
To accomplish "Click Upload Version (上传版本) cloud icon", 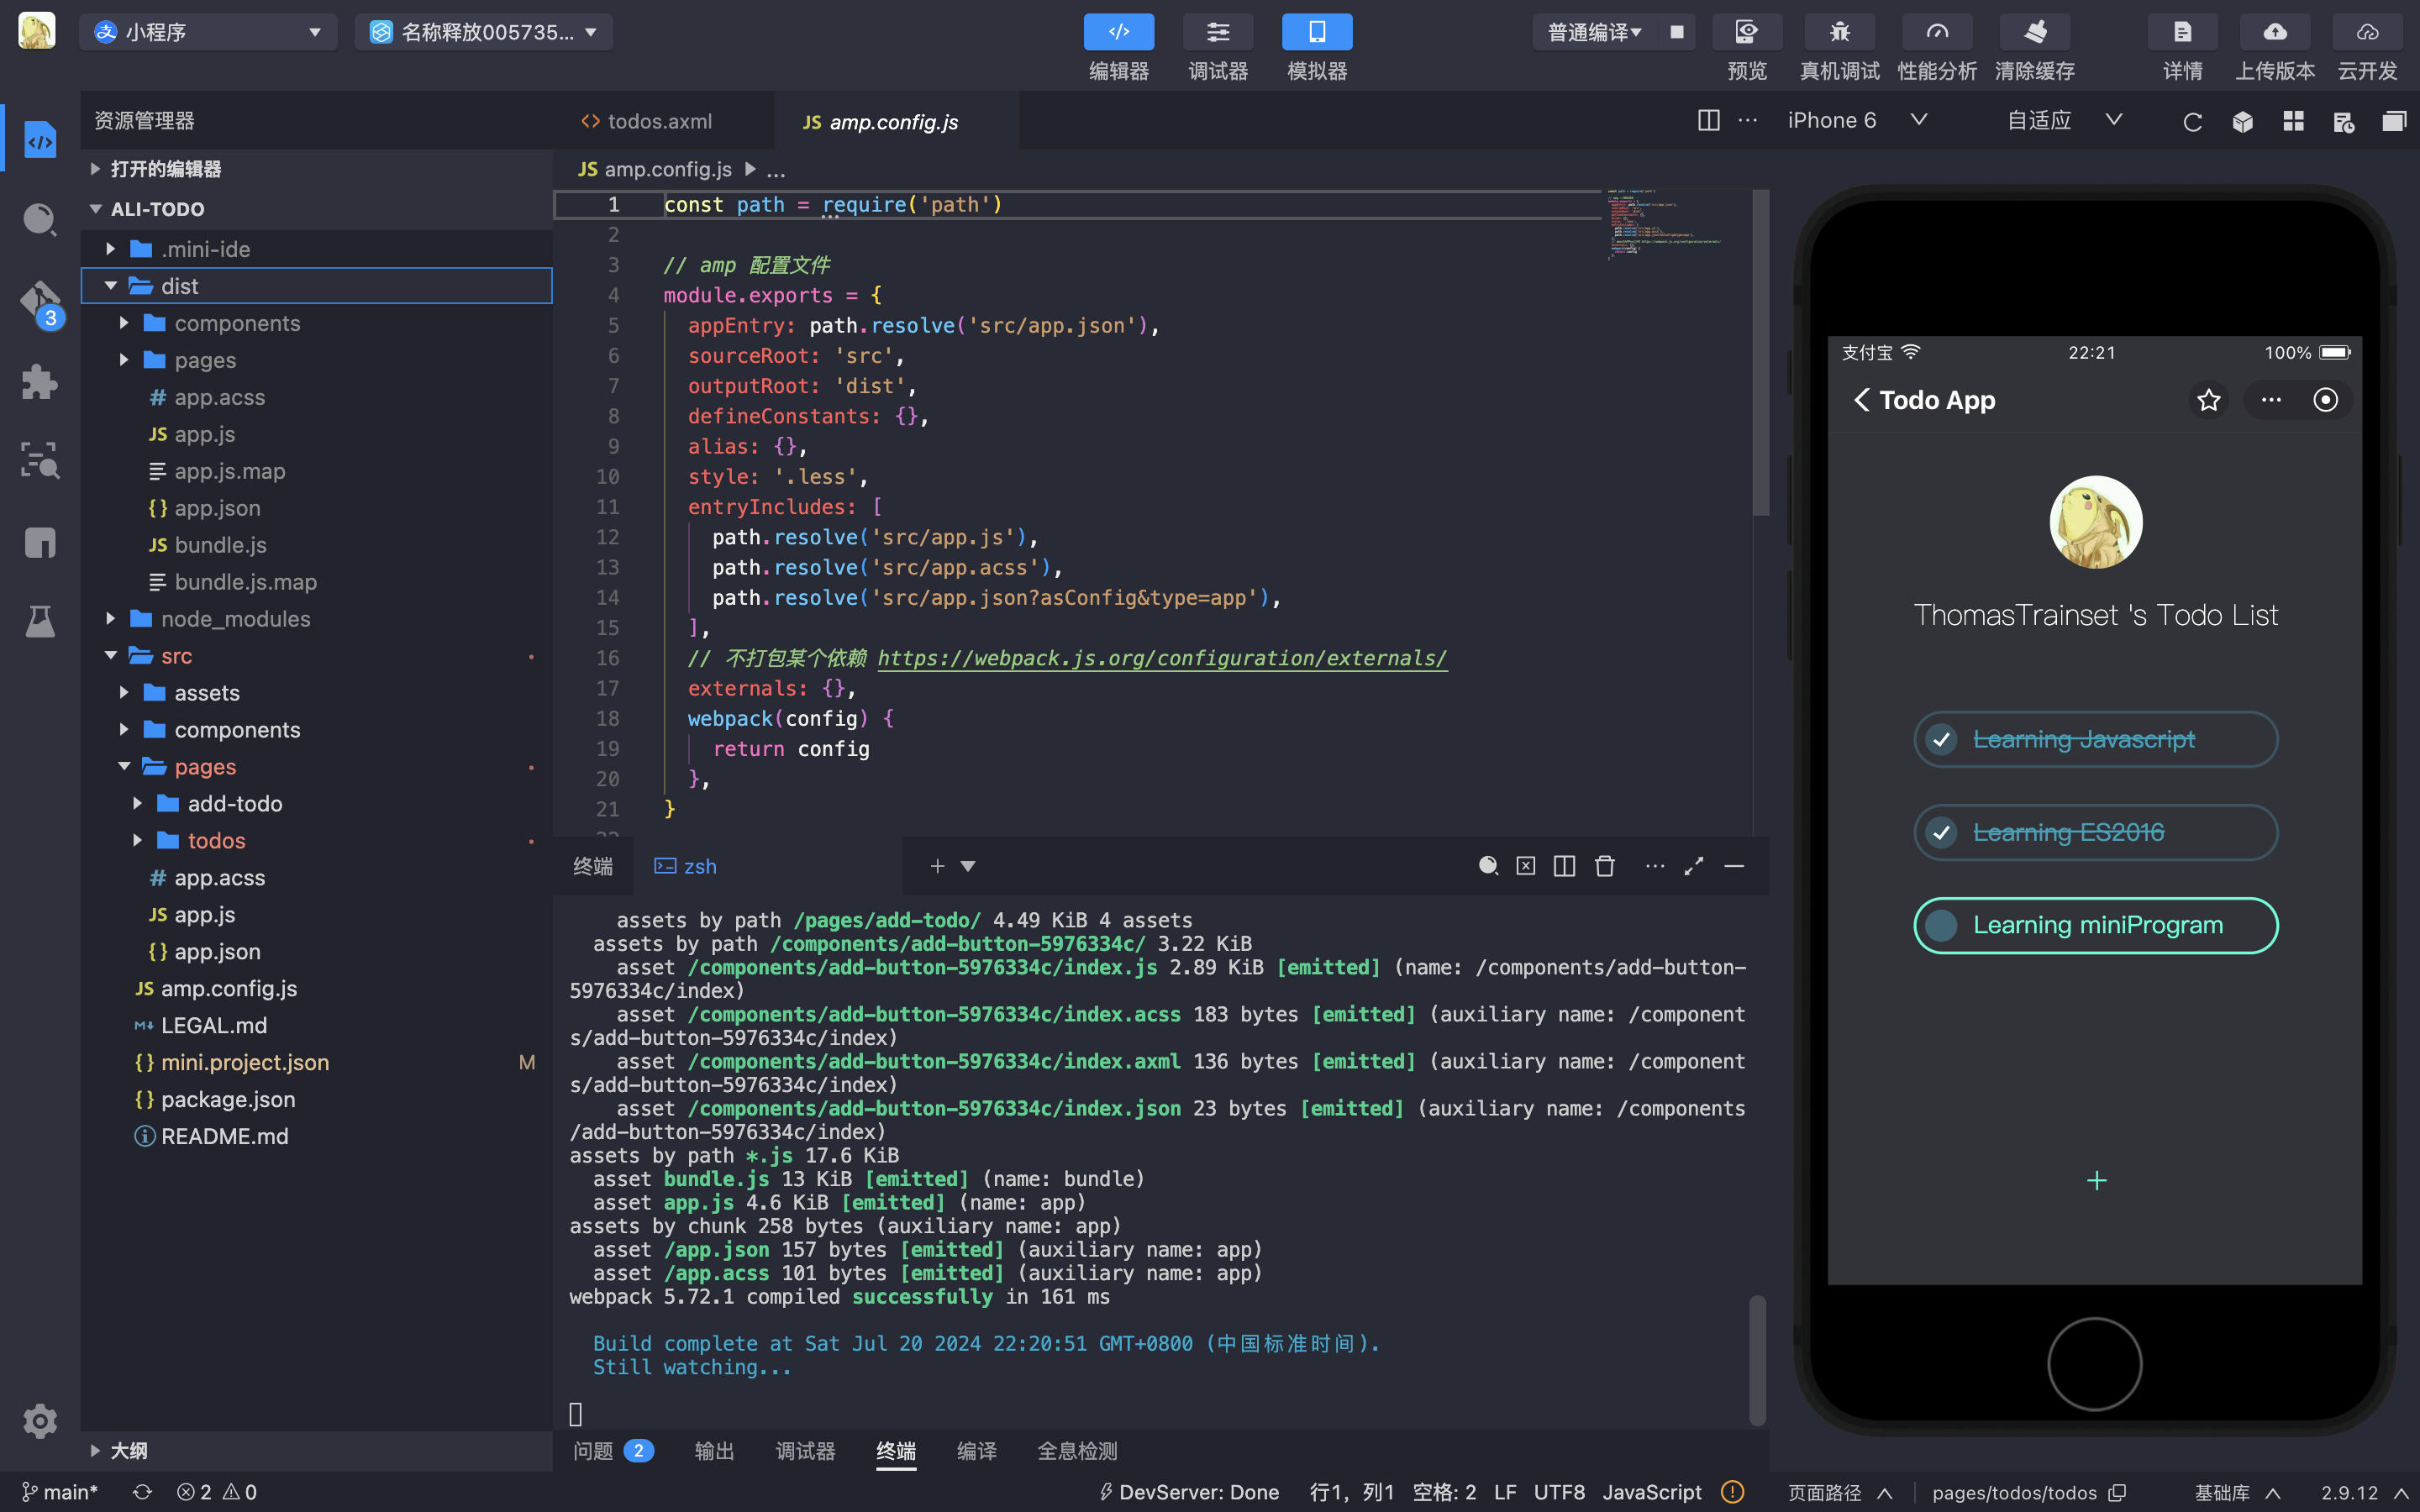I will click(x=2274, y=32).
